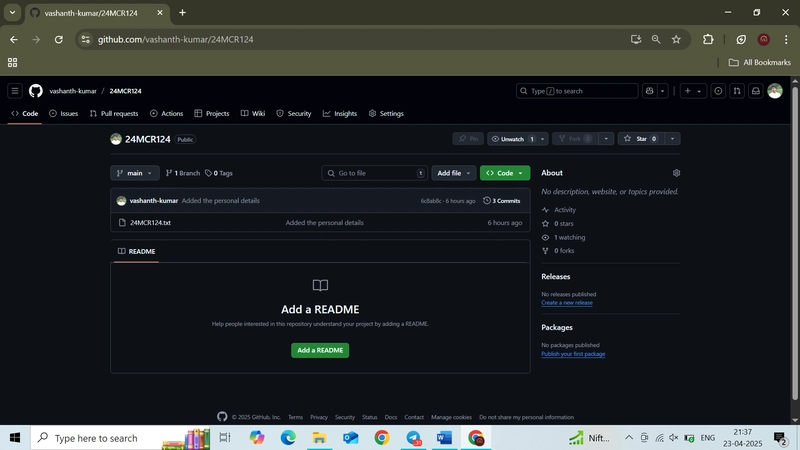The image size is (800, 450).
Task: Click the browser zoom magnifier icon
Action: tap(656, 39)
